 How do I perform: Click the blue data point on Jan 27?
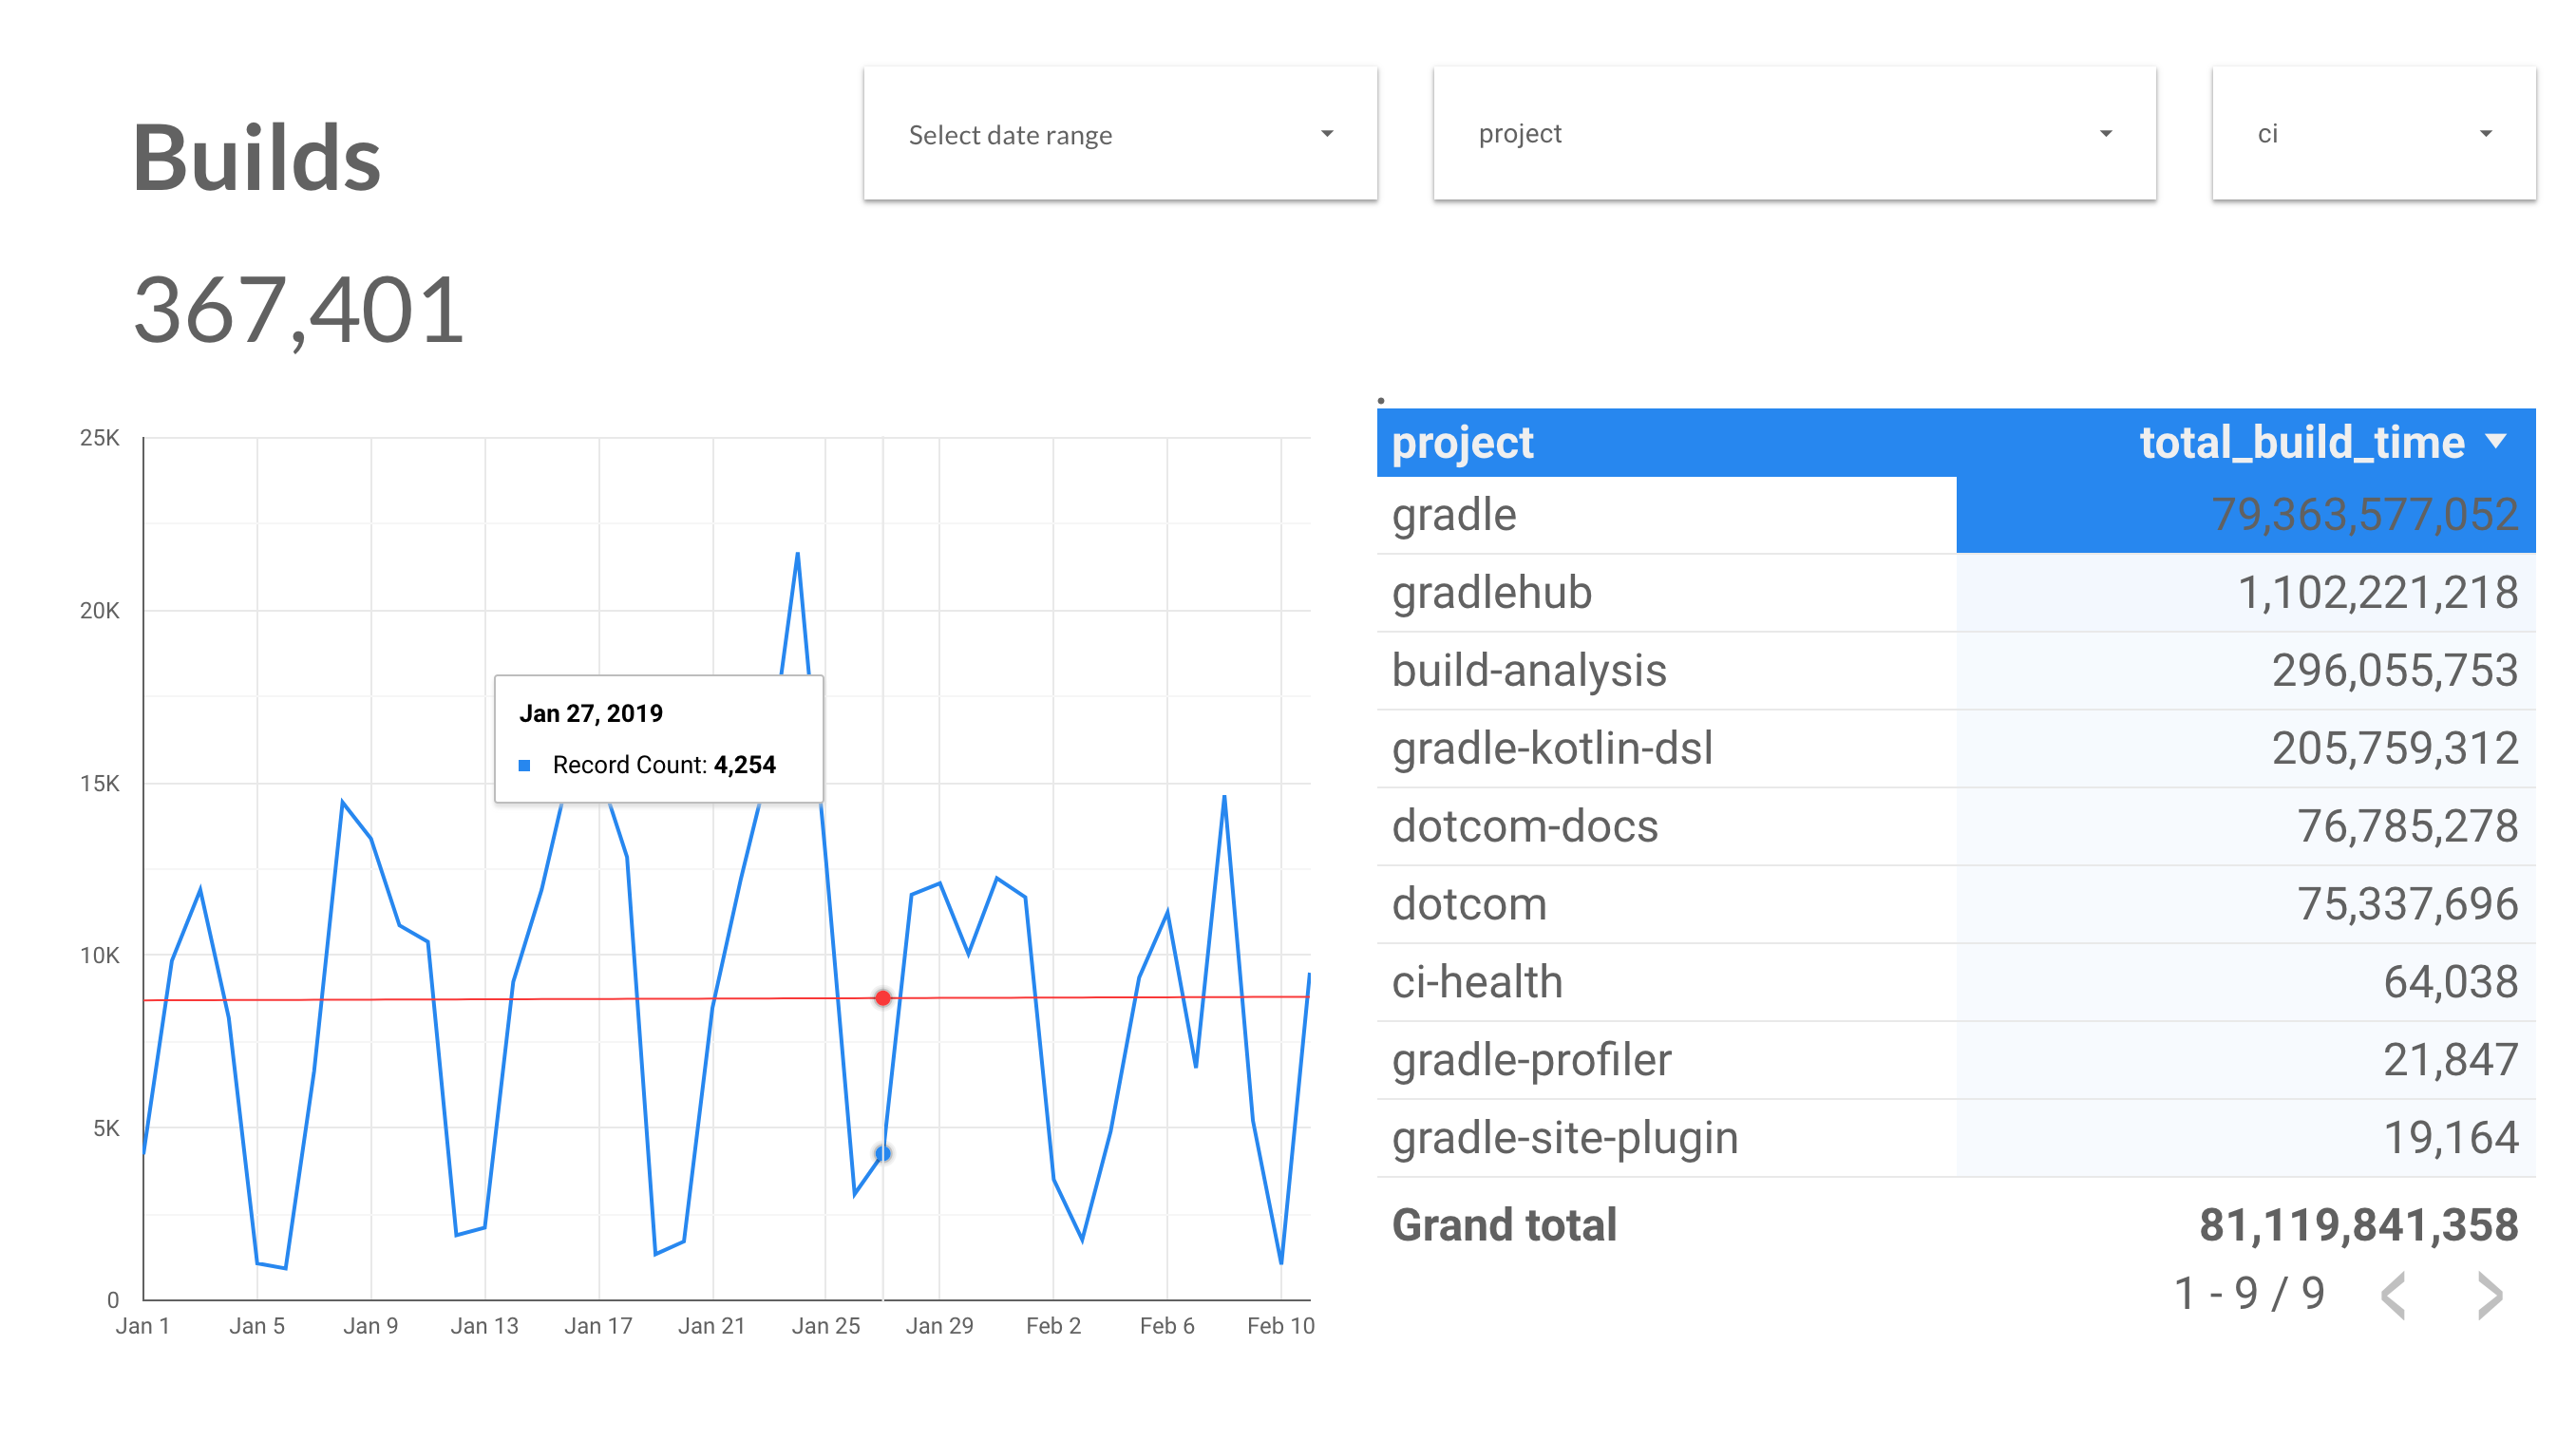click(x=882, y=1153)
